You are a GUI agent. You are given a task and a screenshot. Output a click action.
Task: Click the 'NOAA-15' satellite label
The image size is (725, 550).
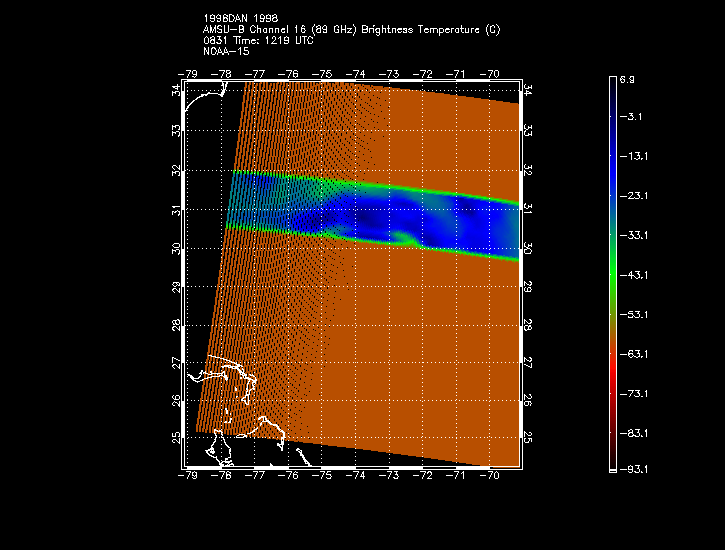point(226,51)
